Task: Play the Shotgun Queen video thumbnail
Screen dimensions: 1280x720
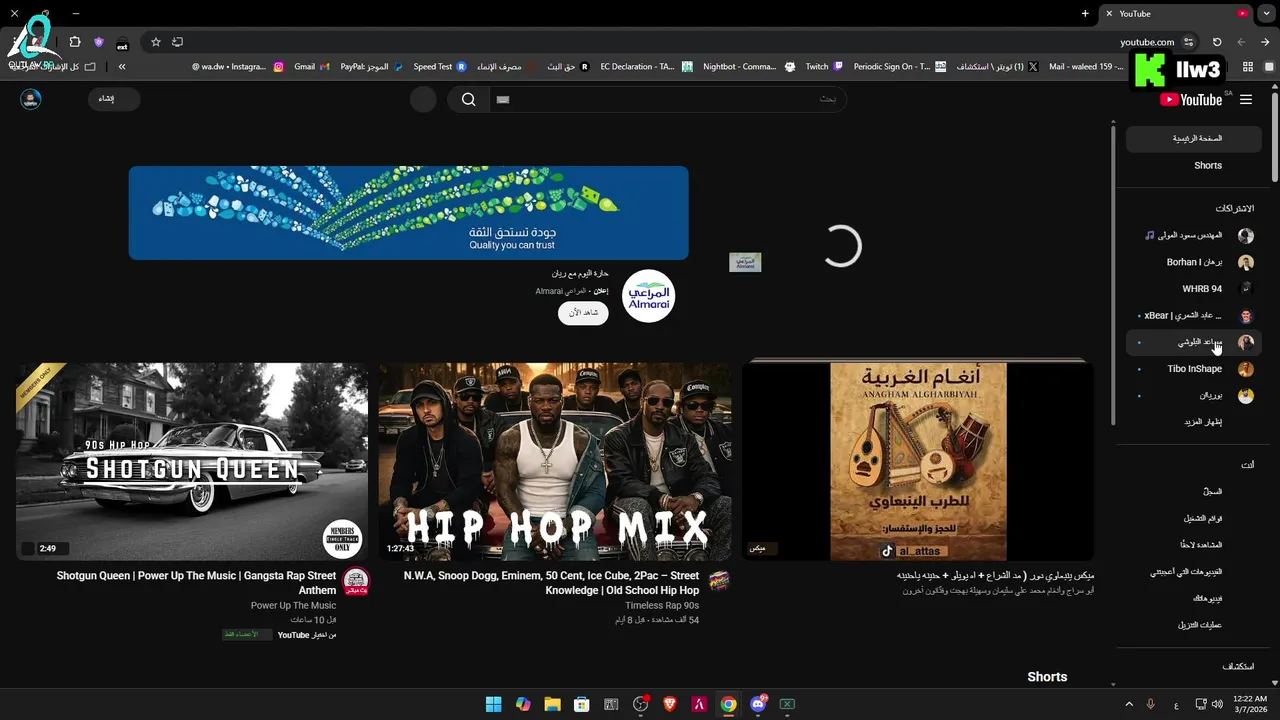Action: click(192, 461)
